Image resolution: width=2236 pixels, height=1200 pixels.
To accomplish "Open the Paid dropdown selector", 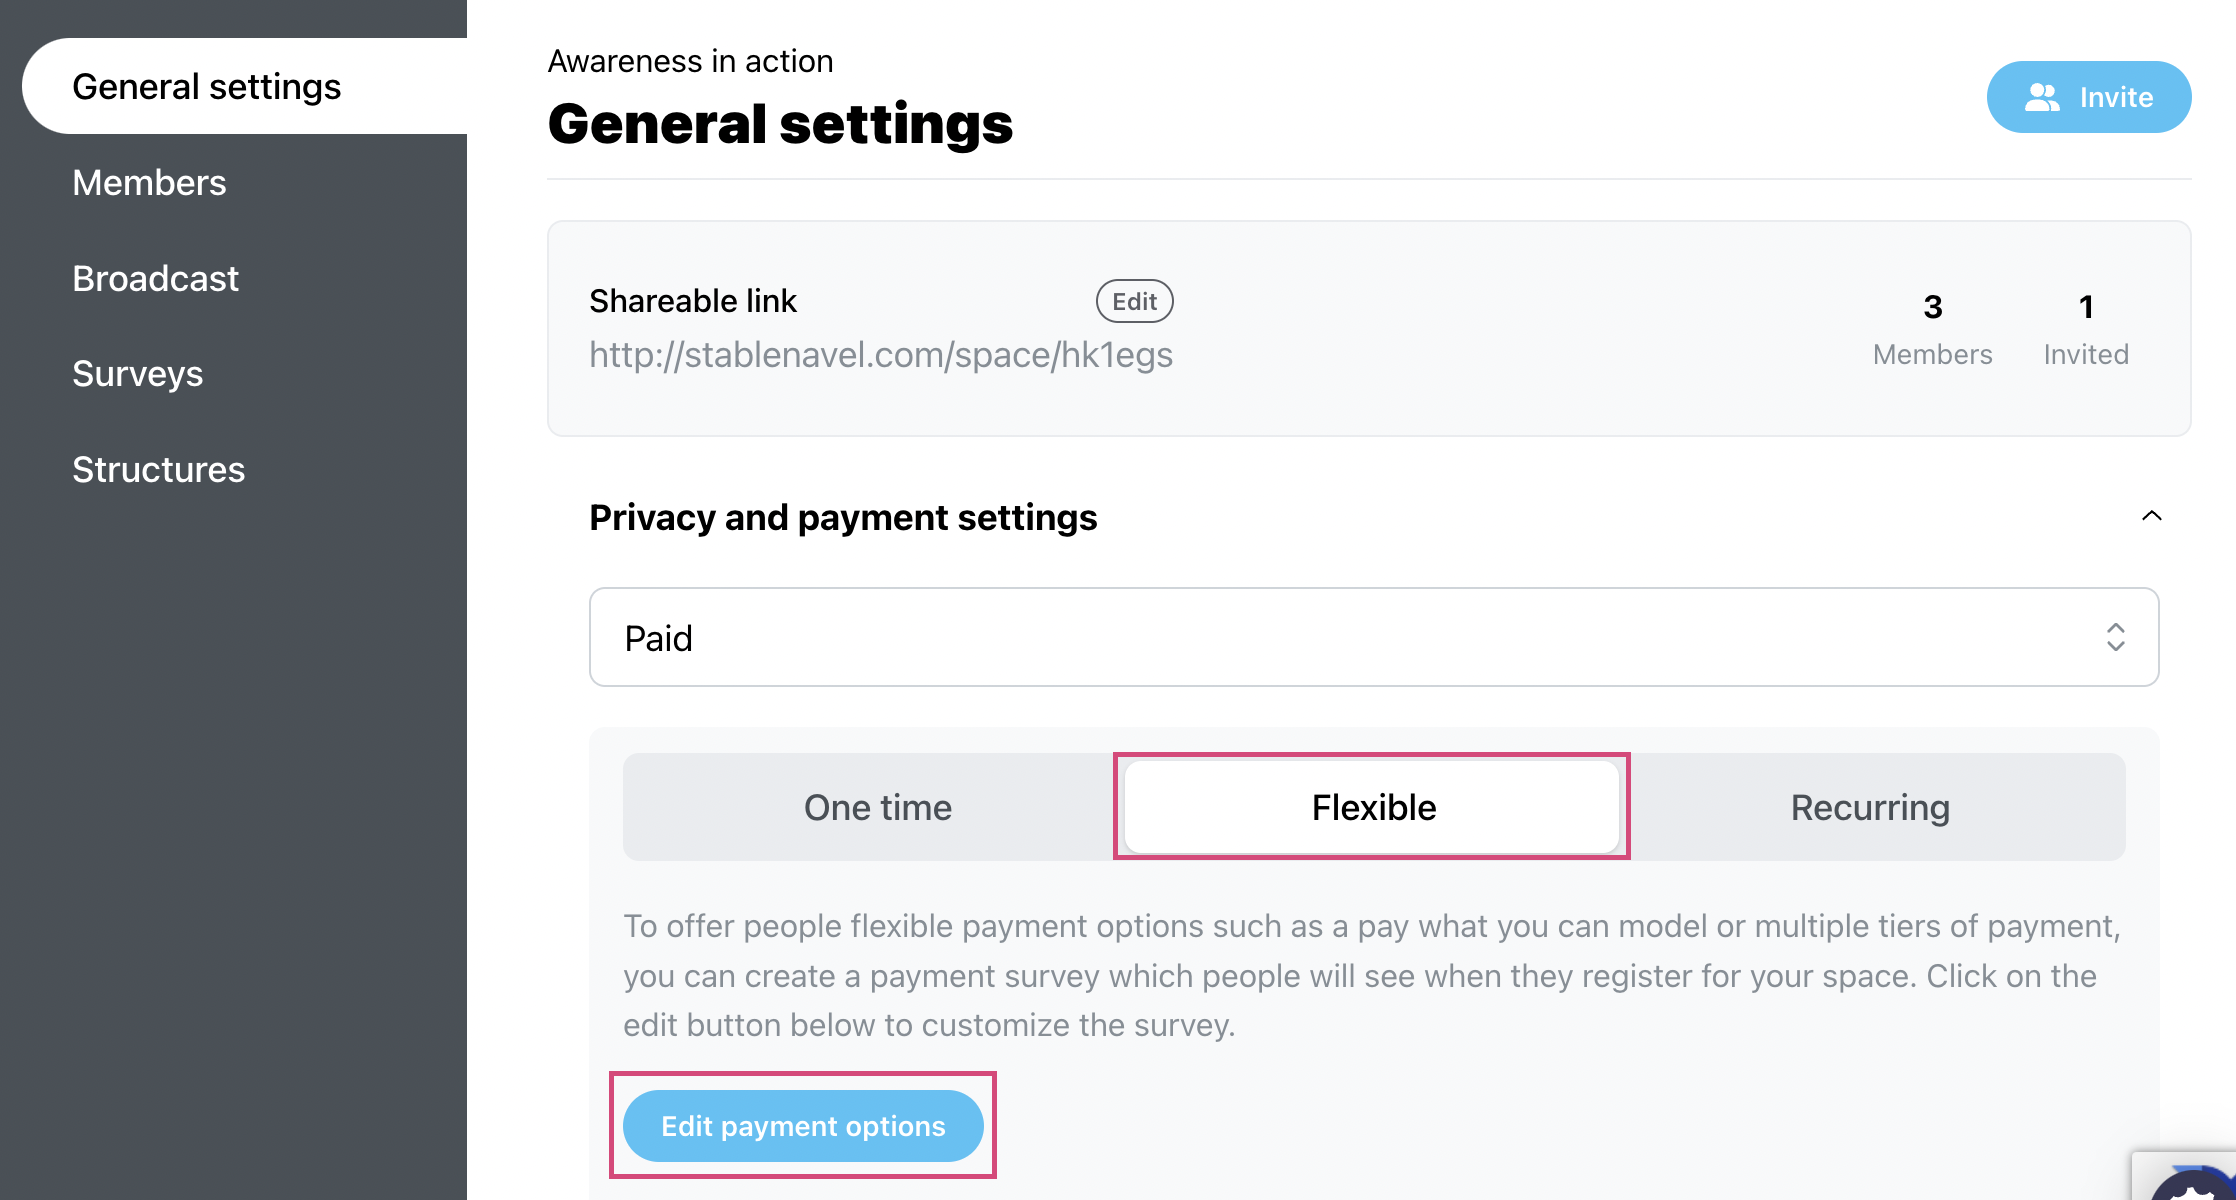I will (x=1374, y=637).
